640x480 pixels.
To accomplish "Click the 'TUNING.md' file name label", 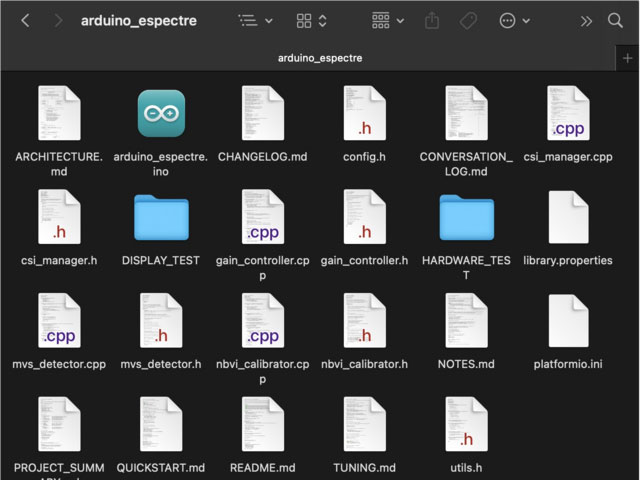I will point(364,468).
